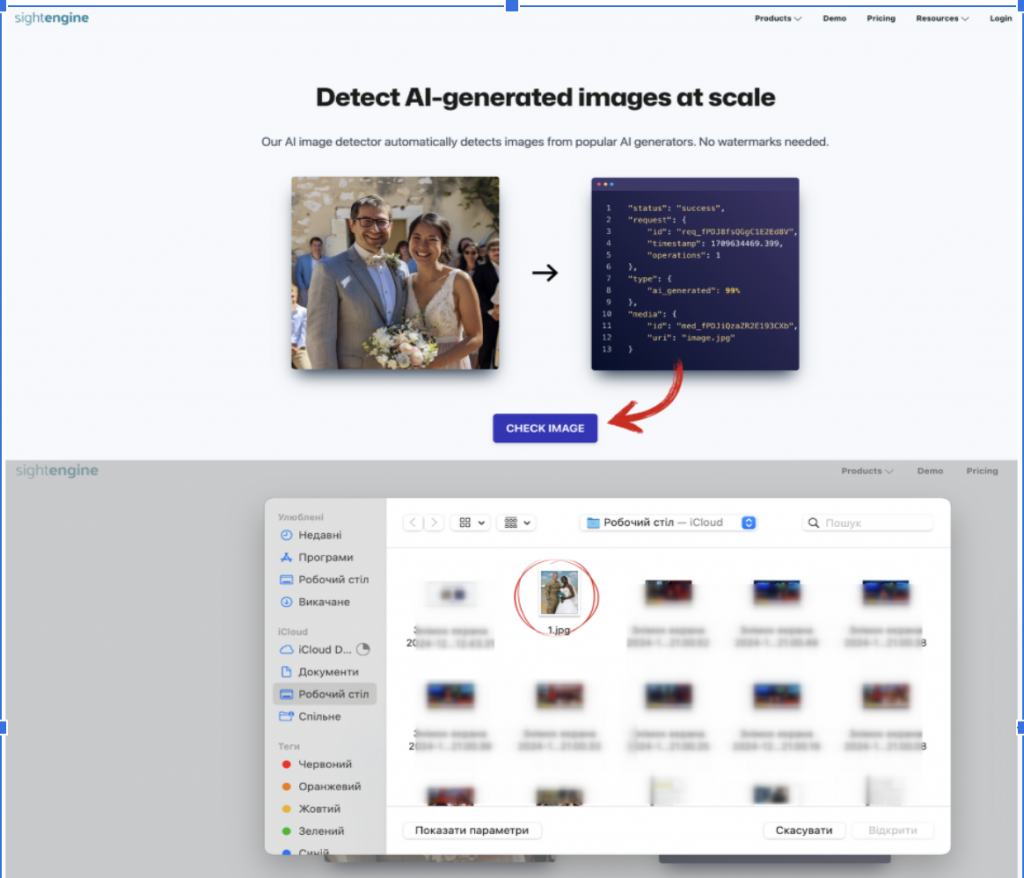Click the sightengine logo in the lower header
This screenshot has width=1024, height=878.
pyautogui.click(x=57, y=470)
